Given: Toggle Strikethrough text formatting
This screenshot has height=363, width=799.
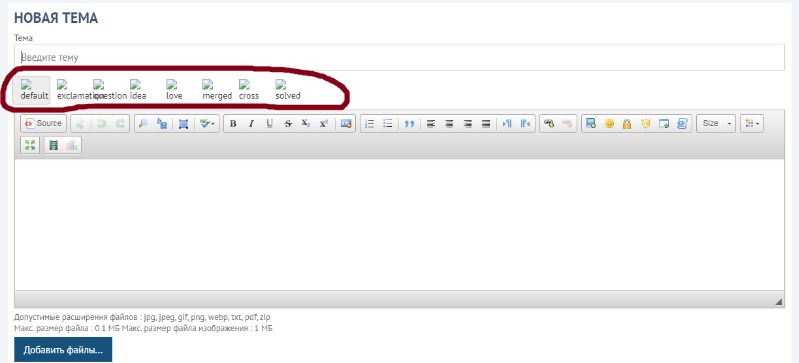Looking at the screenshot, I should [288, 123].
